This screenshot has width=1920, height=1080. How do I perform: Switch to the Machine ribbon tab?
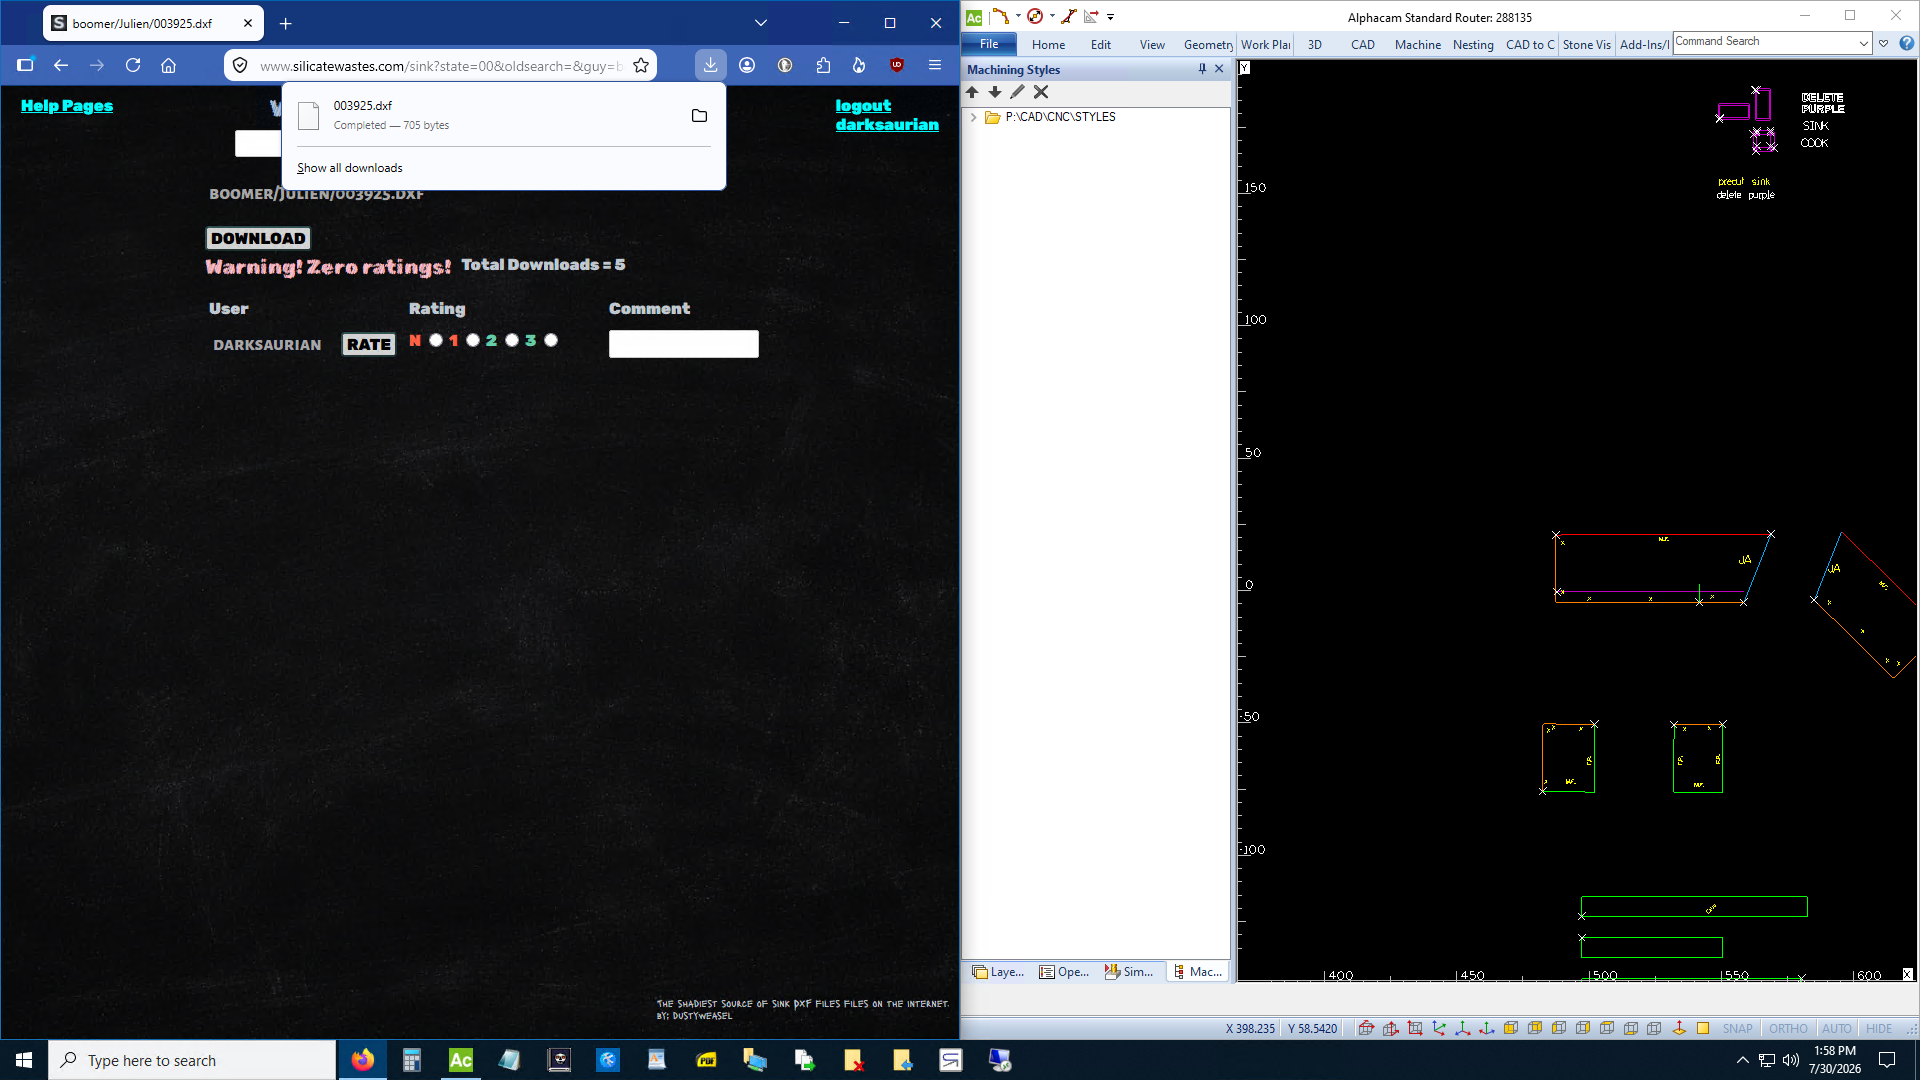(x=1417, y=44)
